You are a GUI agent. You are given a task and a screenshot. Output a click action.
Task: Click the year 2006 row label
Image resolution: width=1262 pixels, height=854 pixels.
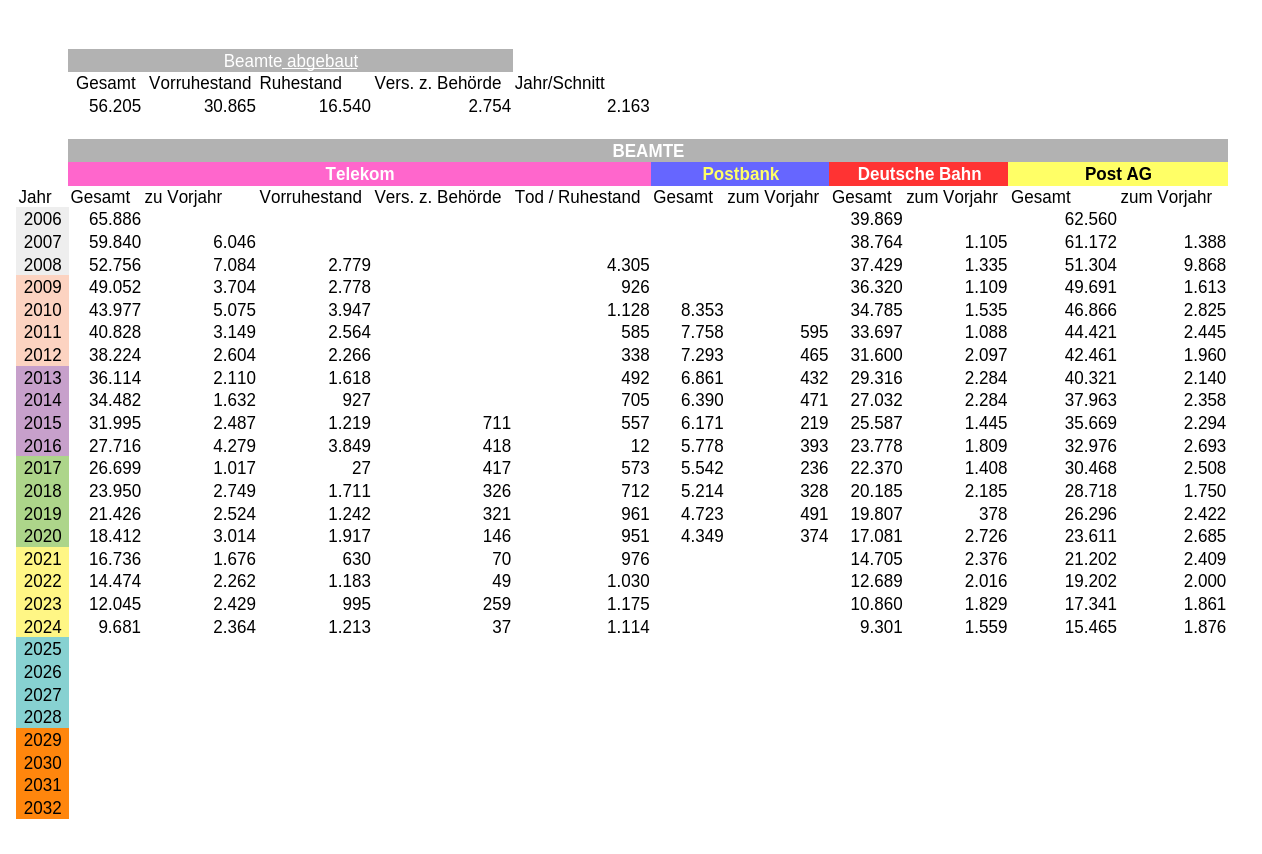coord(42,219)
